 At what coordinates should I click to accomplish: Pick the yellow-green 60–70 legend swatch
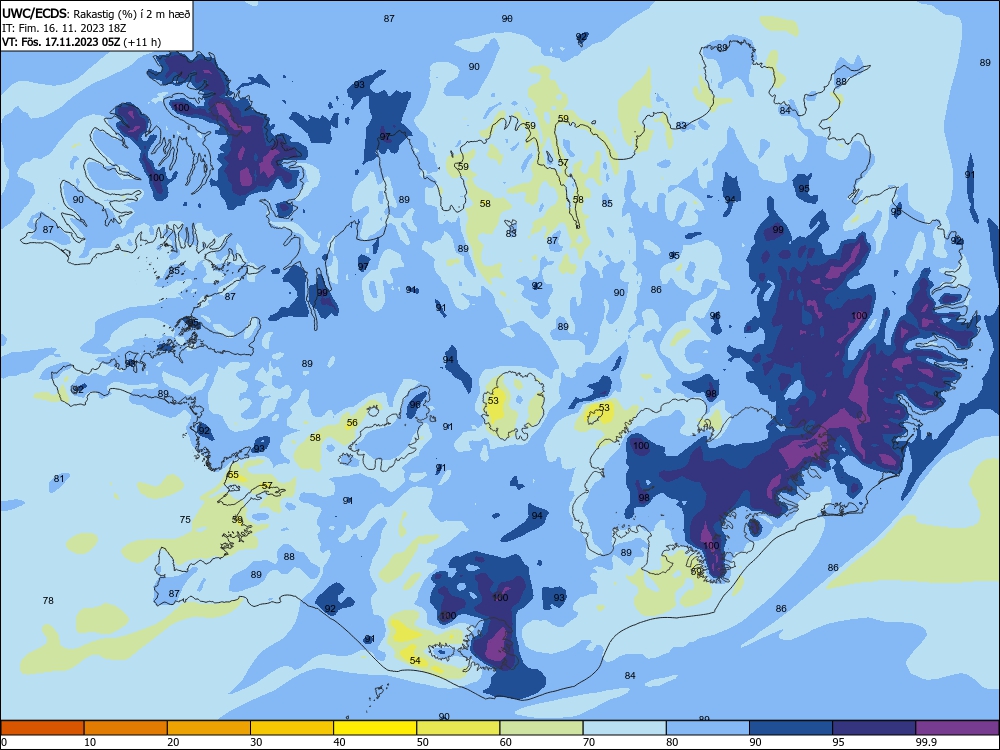(541, 728)
